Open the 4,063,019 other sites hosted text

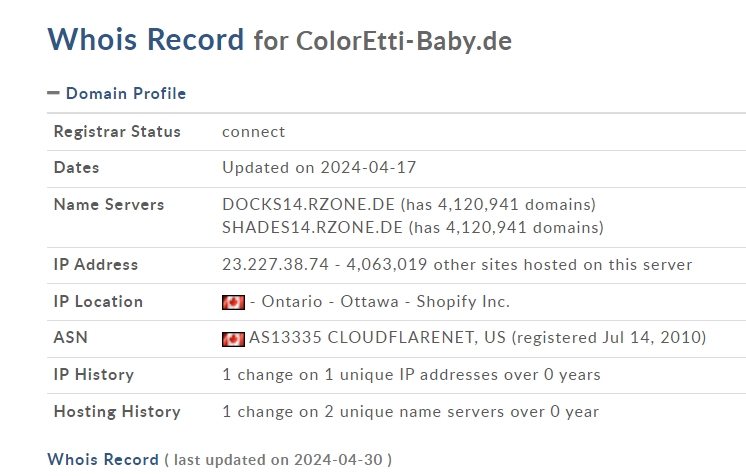click(x=519, y=264)
